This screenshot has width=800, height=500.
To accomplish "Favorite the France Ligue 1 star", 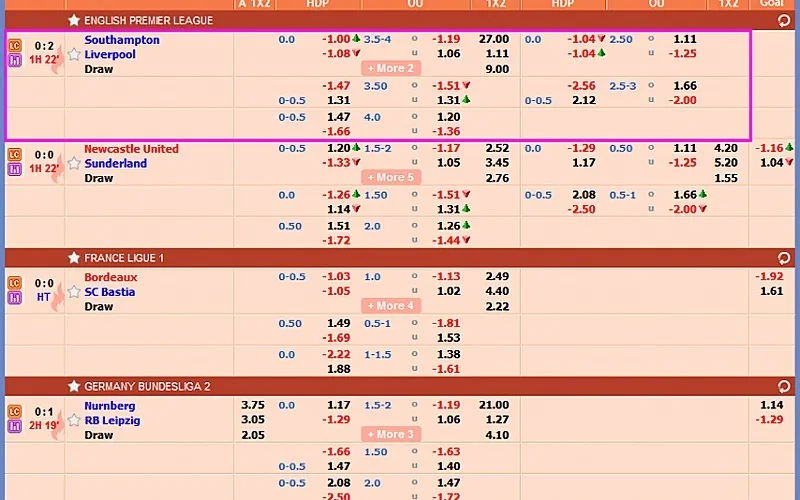I will pos(74,258).
